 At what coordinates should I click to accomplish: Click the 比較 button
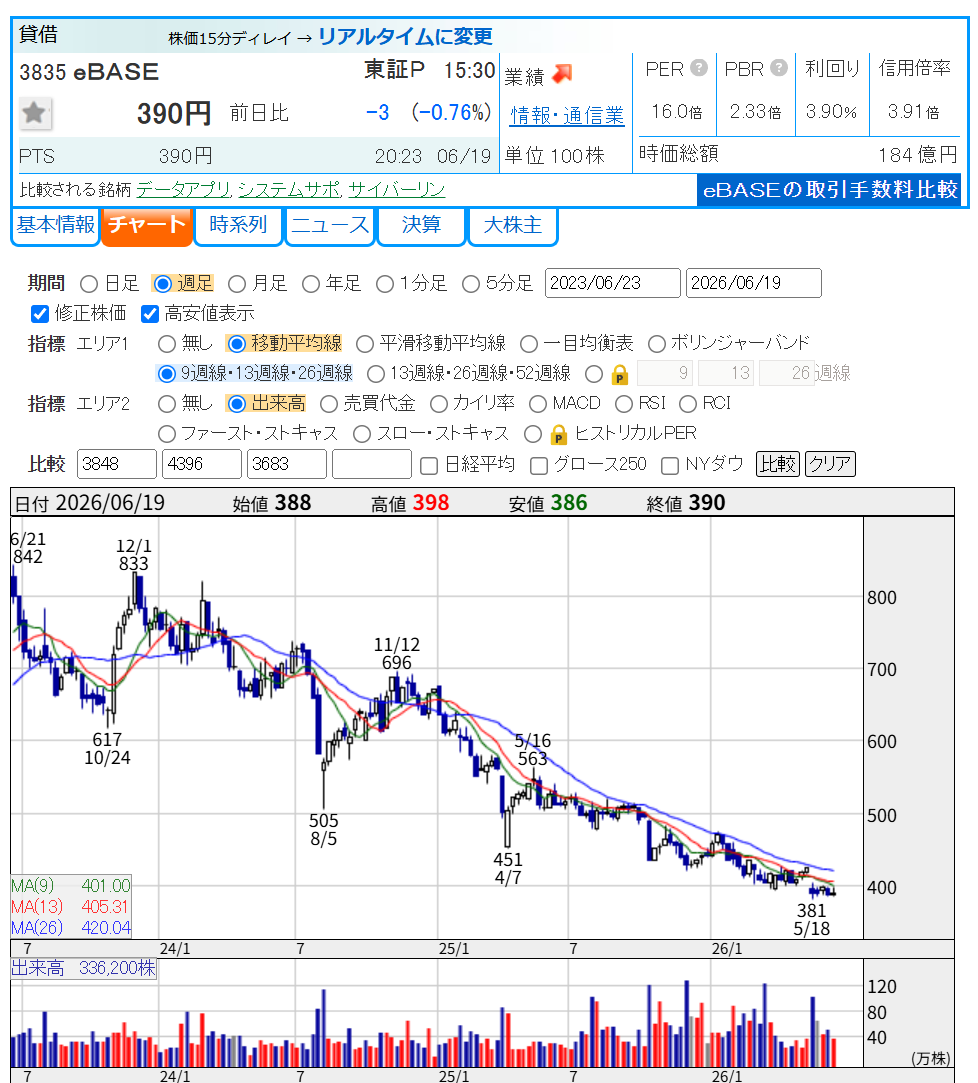pyautogui.click(x=778, y=464)
